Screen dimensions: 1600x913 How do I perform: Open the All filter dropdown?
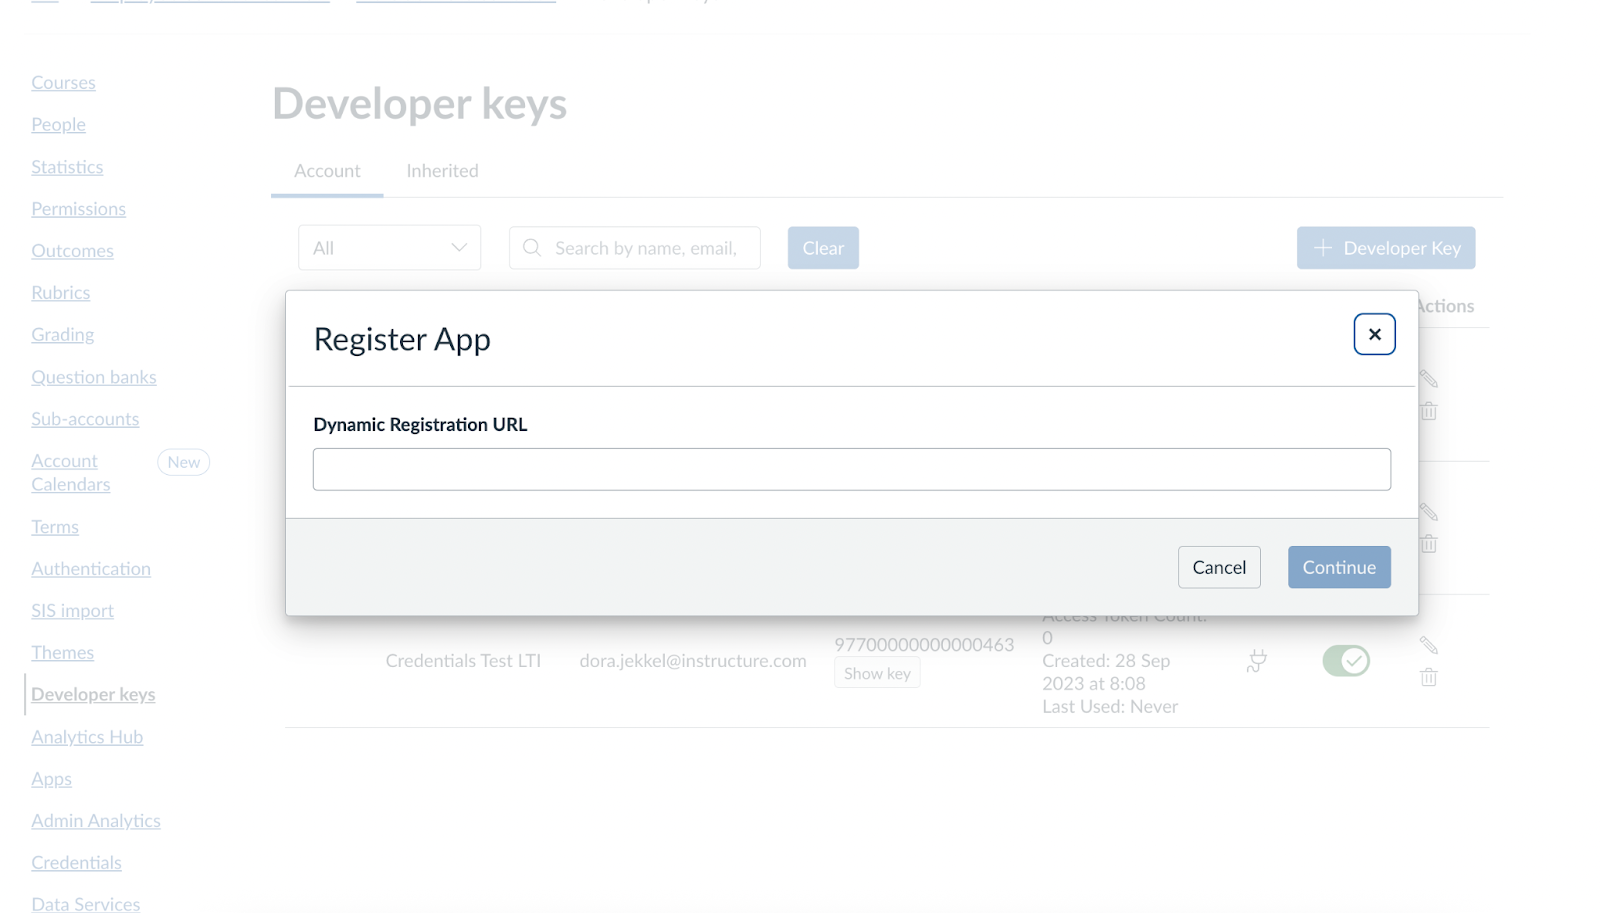(389, 248)
